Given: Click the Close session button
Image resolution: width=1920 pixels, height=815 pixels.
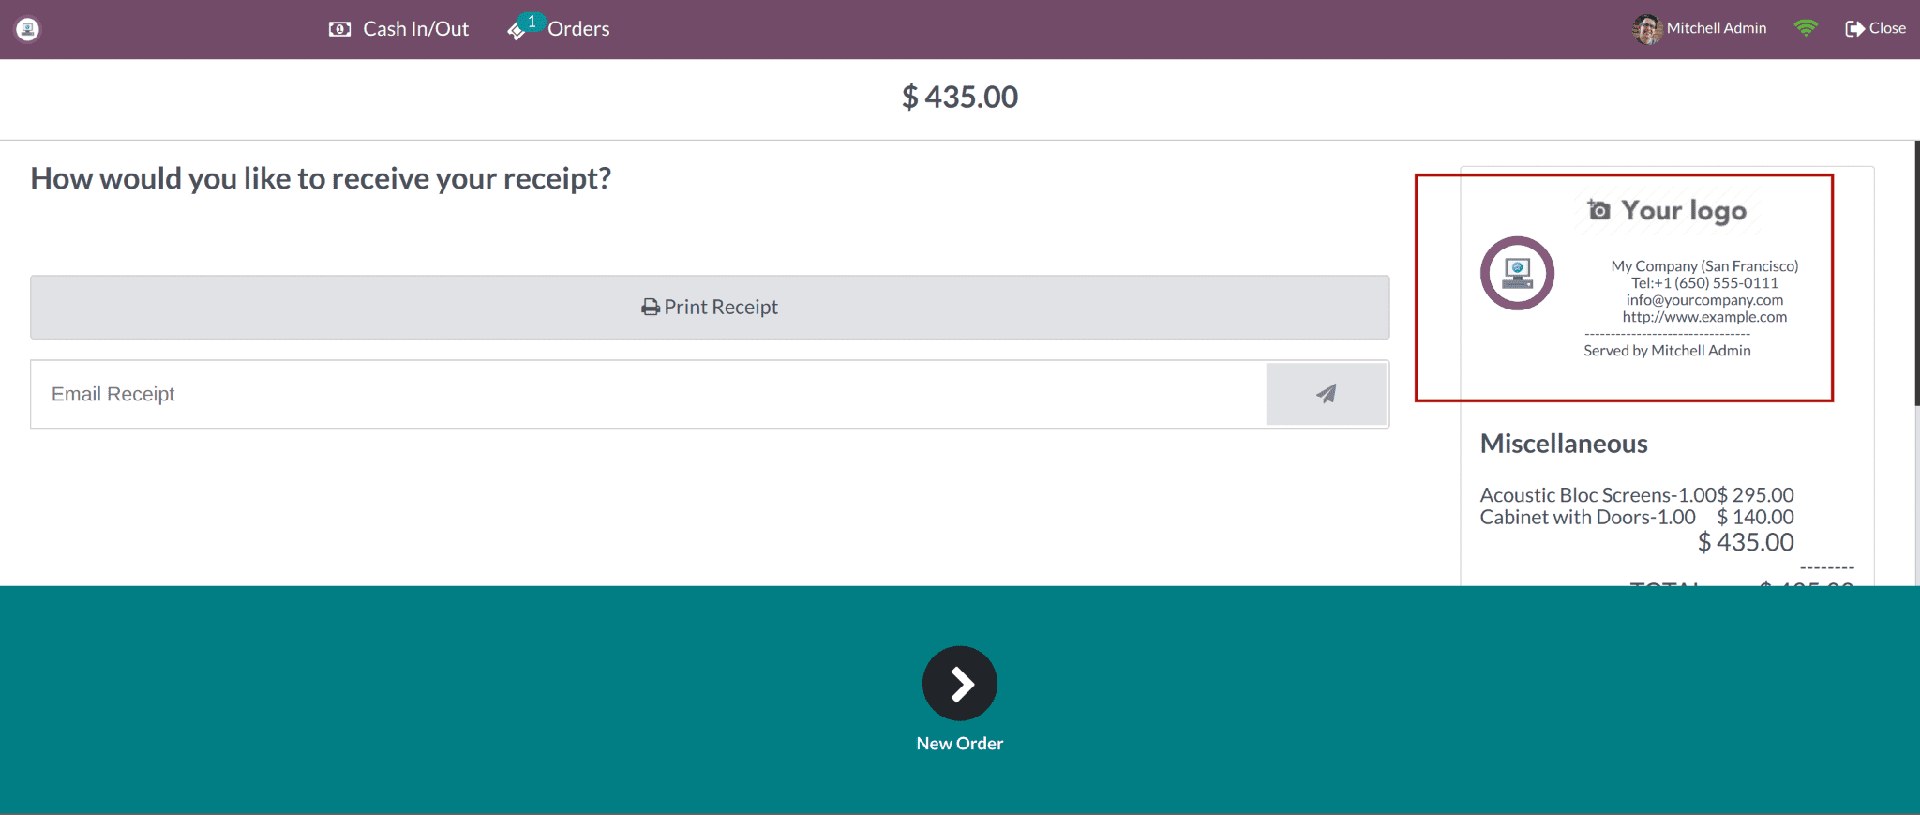Looking at the screenshot, I should point(1875,28).
